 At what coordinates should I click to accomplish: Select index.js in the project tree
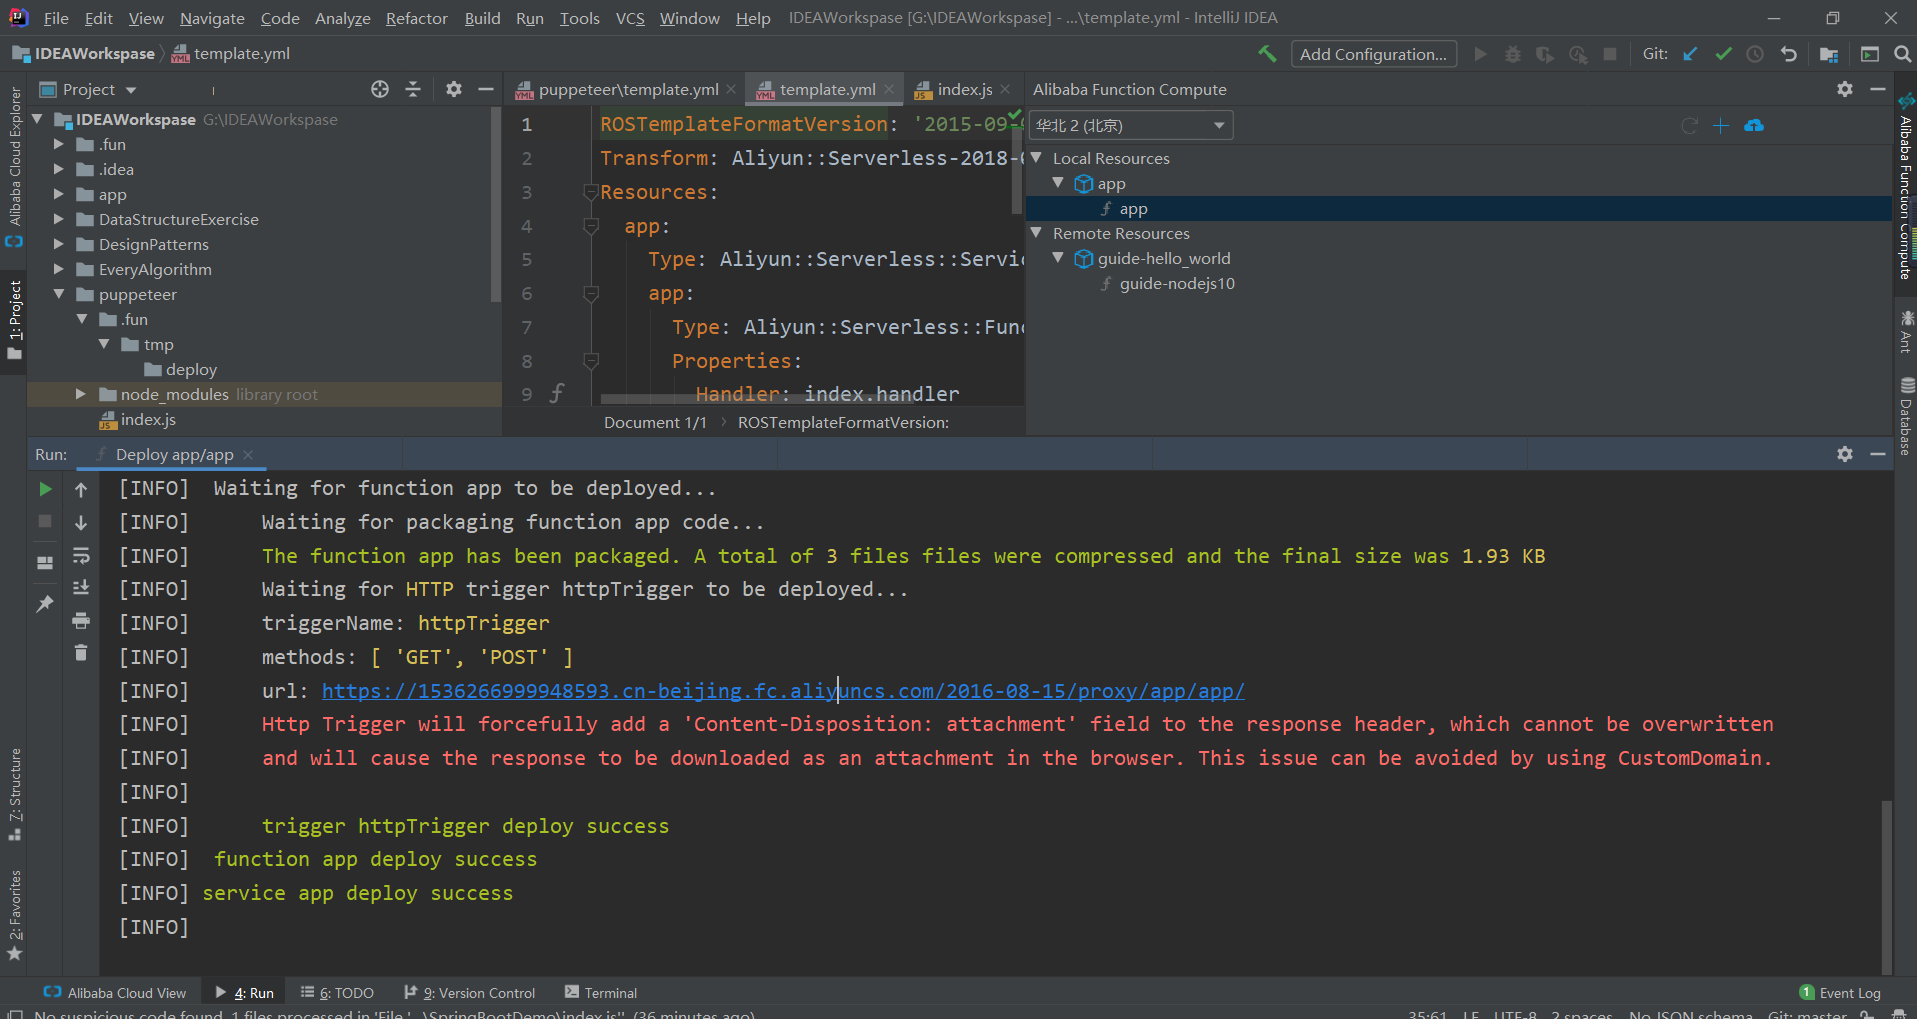click(x=148, y=419)
